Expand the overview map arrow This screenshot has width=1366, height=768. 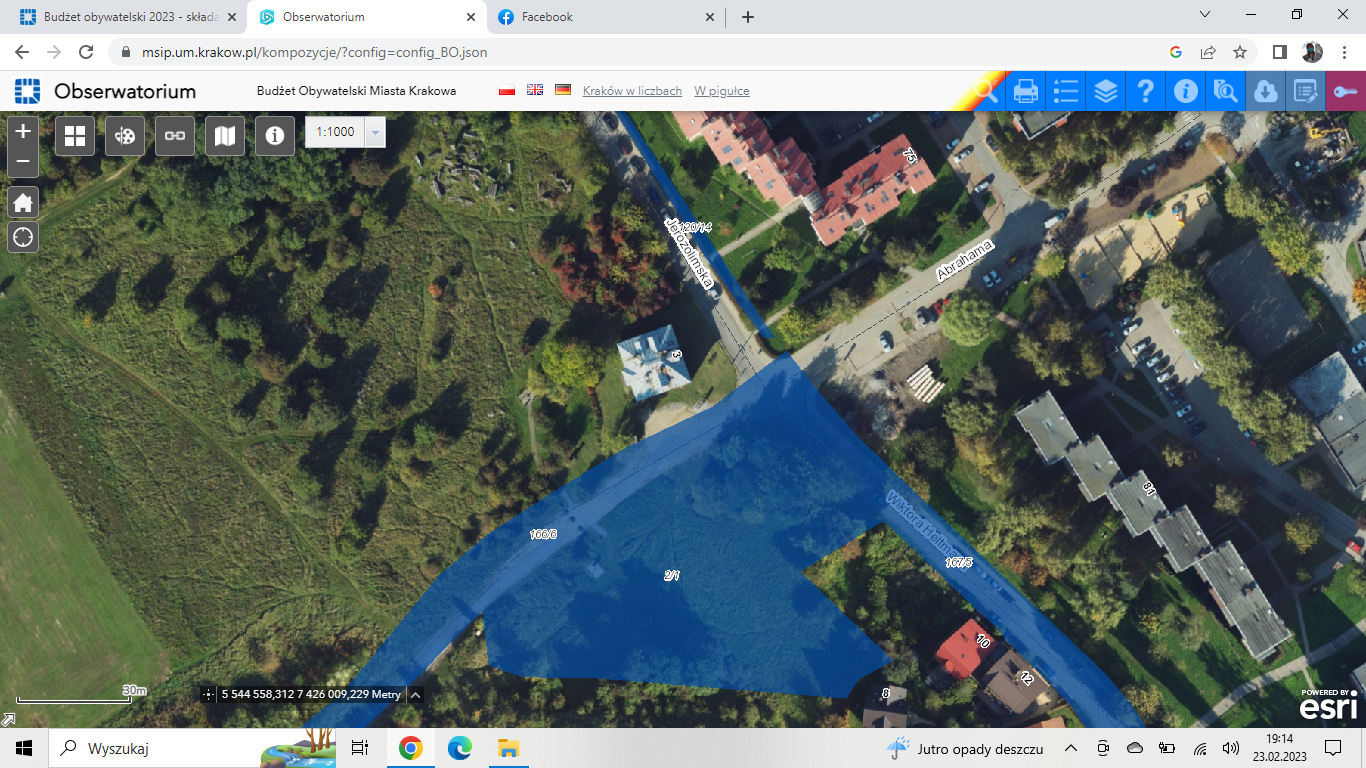(7, 720)
